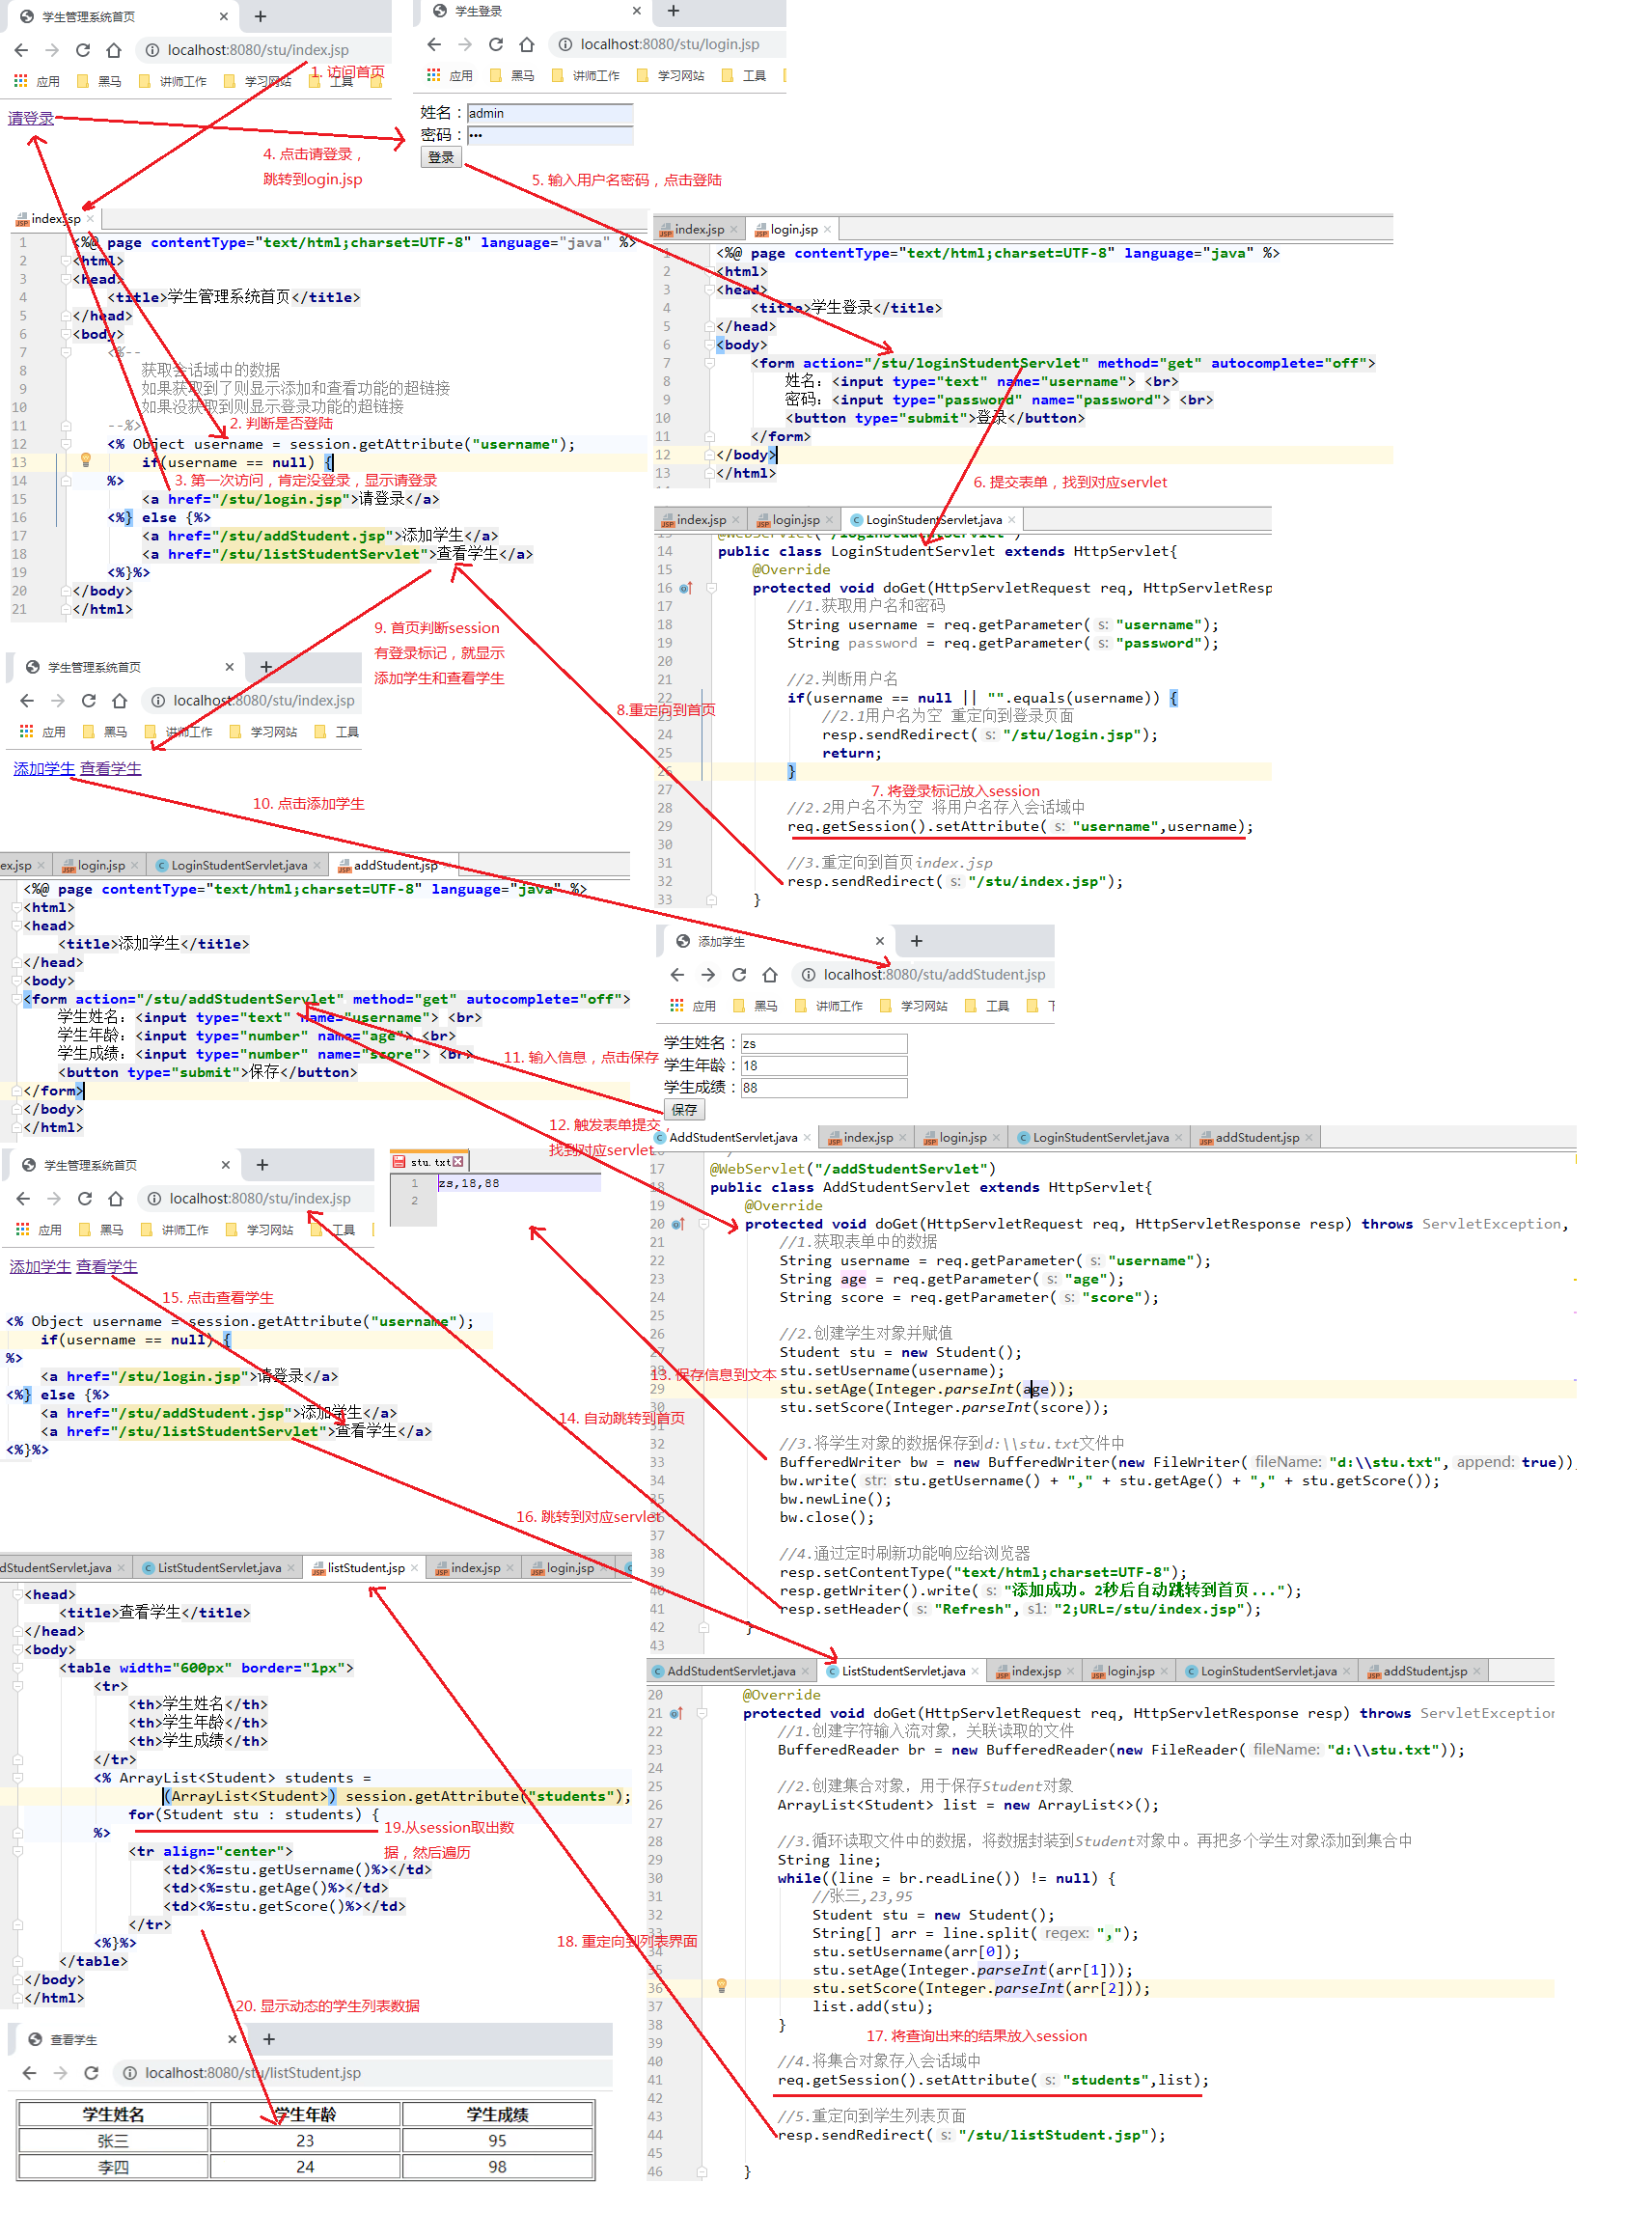This screenshot has height=2239, width=1652.
Task: Click the 保存 button on the add student form
Action: [685, 1110]
